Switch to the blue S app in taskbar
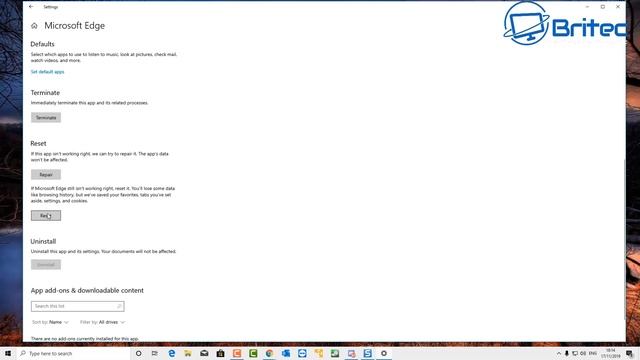 click(367, 353)
